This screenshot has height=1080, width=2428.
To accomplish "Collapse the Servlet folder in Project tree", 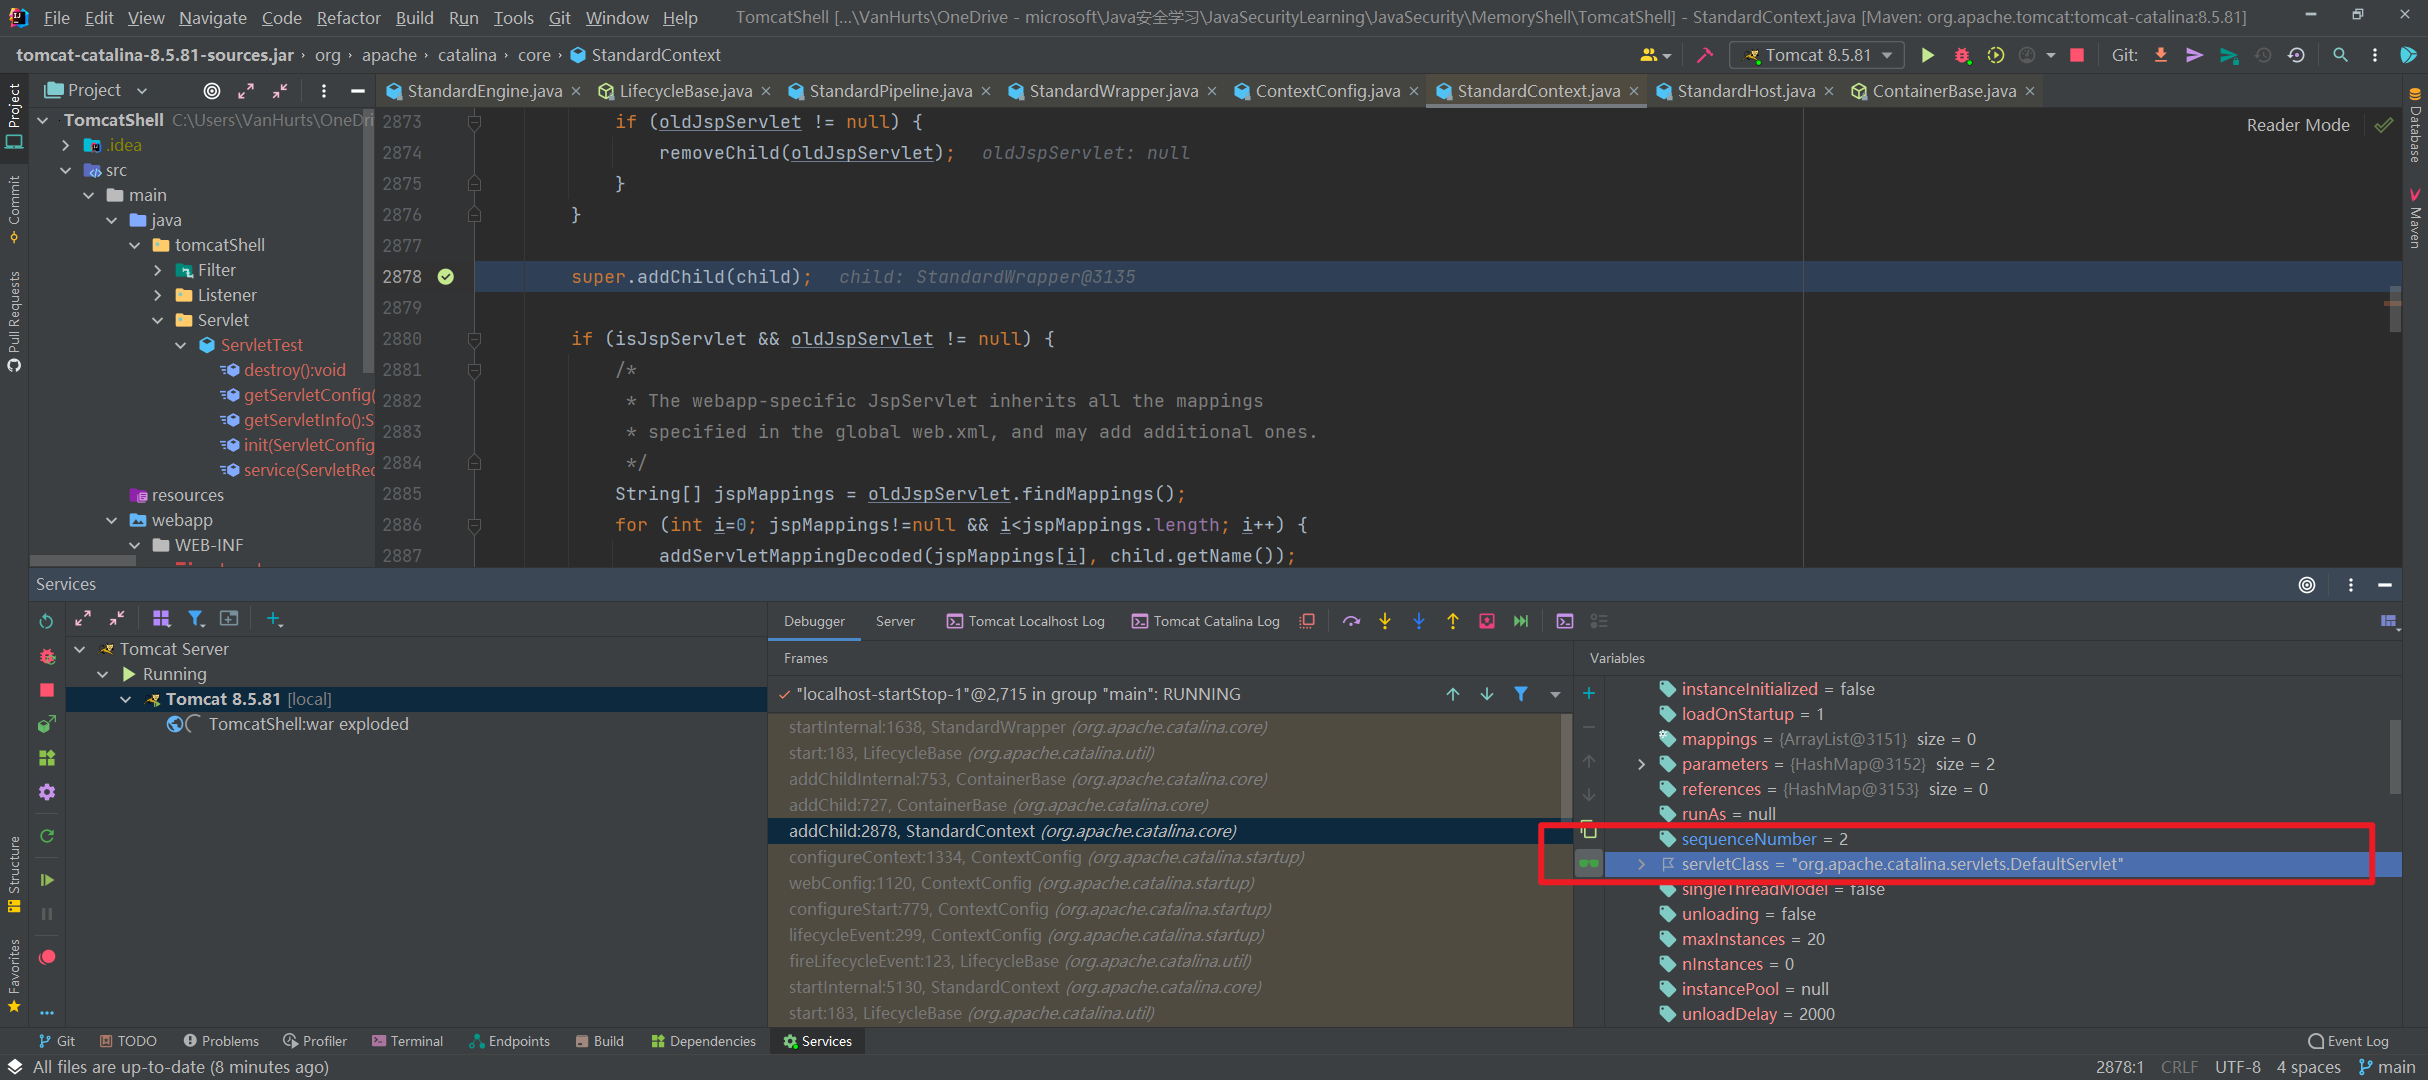I will tap(158, 319).
